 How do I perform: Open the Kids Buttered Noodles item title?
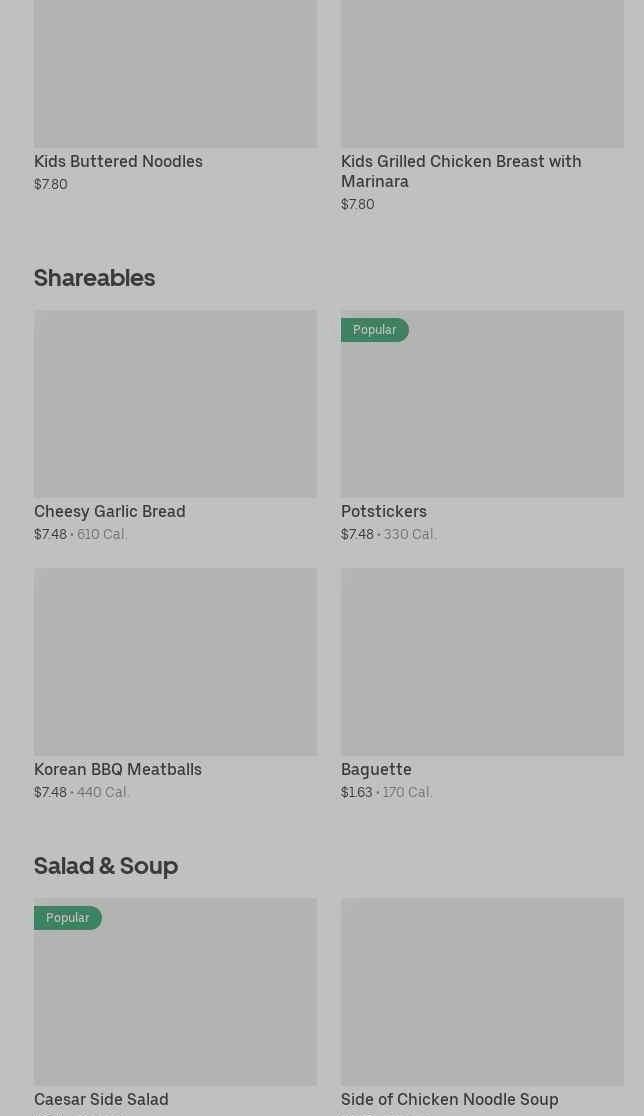(x=118, y=161)
